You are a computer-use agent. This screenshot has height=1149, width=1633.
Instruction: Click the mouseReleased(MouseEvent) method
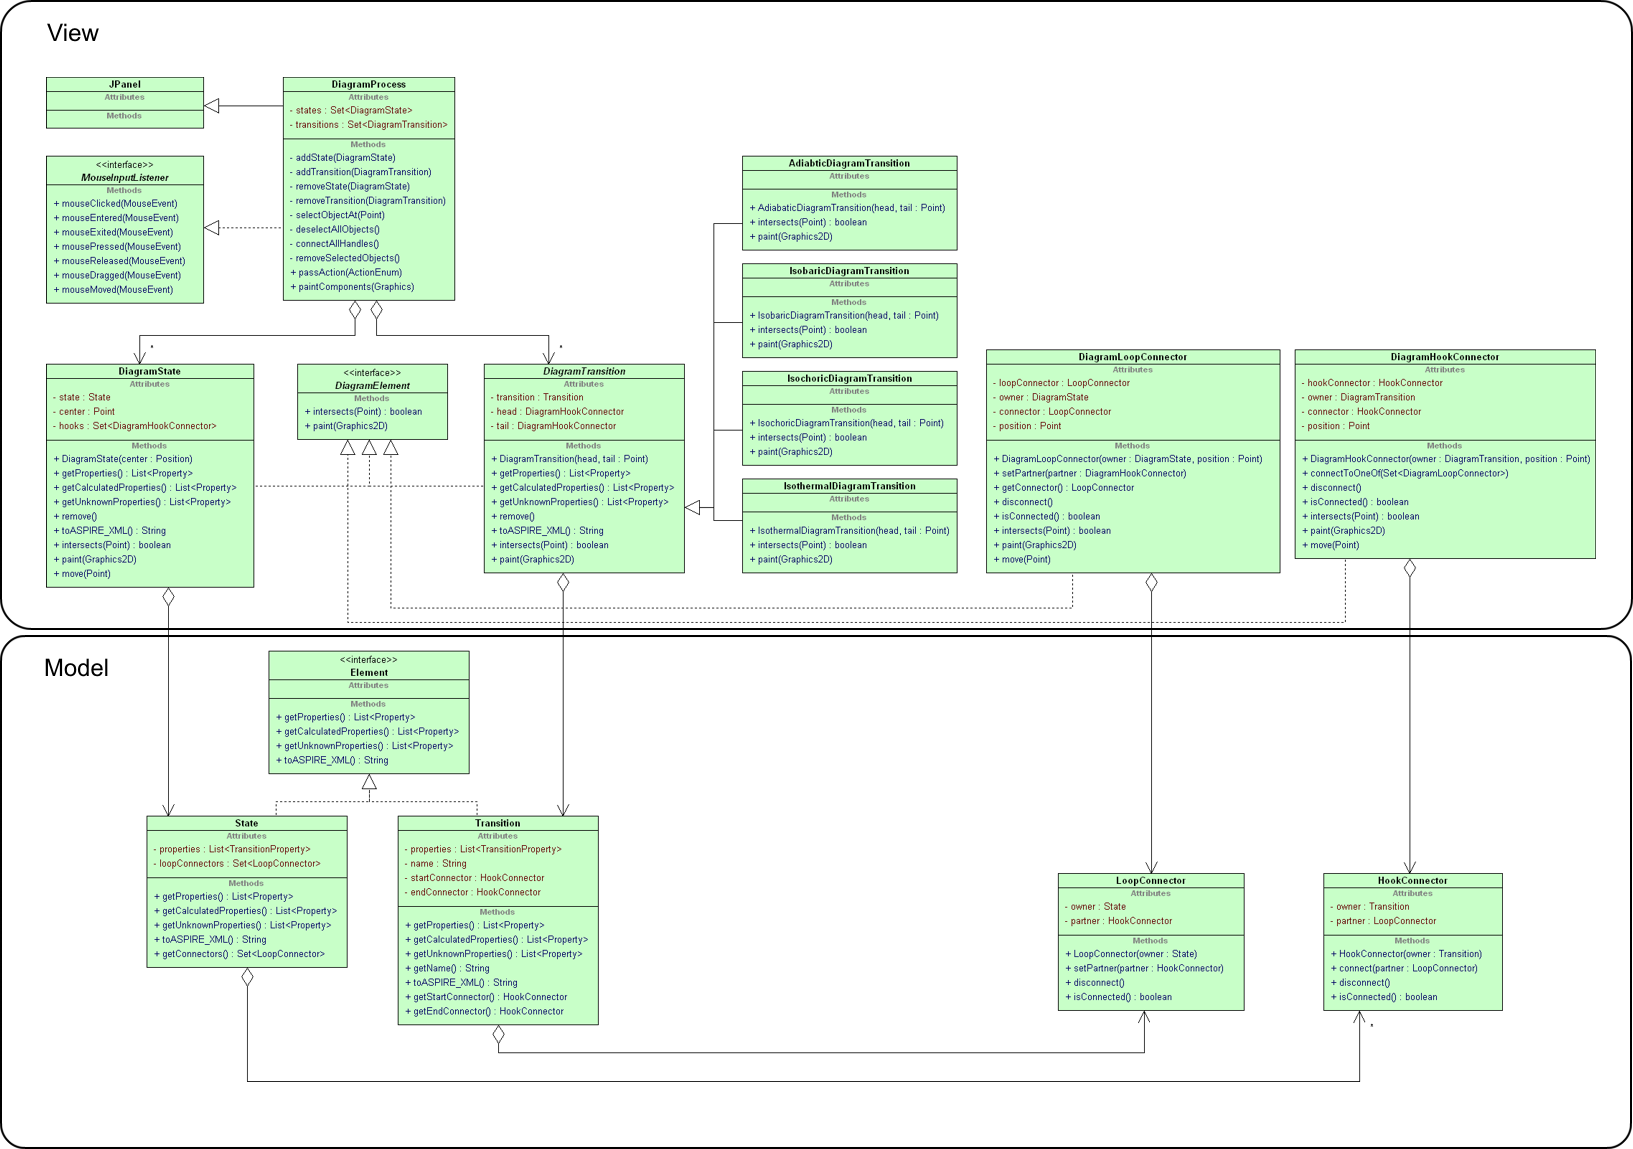(x=119, y=261)
